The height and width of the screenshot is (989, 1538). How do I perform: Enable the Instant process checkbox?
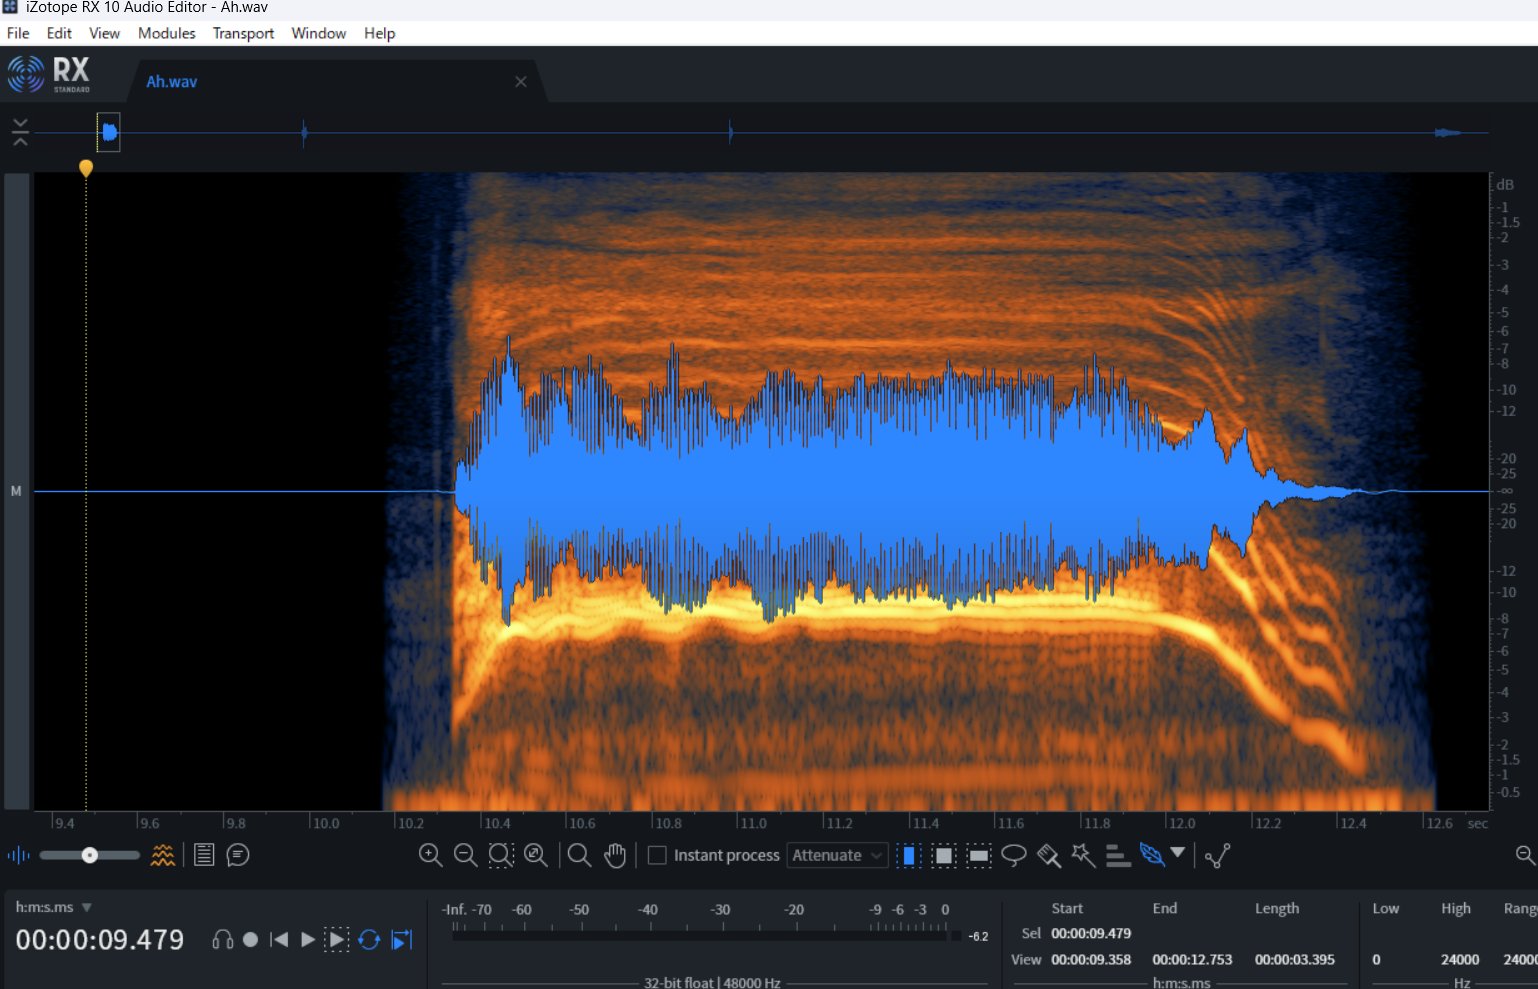pos(657,855)
